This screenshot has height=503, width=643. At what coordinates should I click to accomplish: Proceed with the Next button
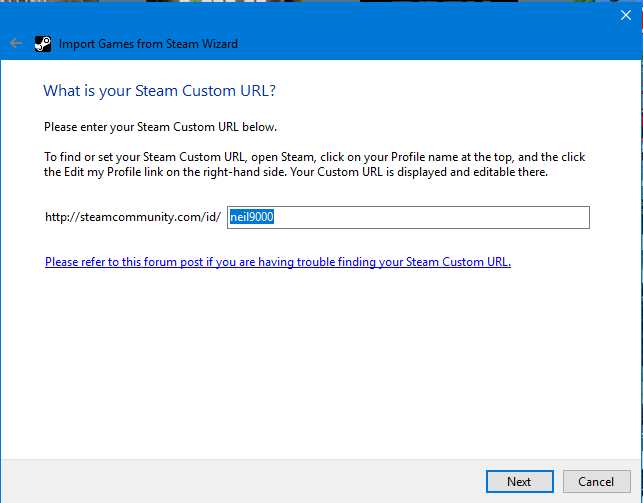click(x=520, y=481)
